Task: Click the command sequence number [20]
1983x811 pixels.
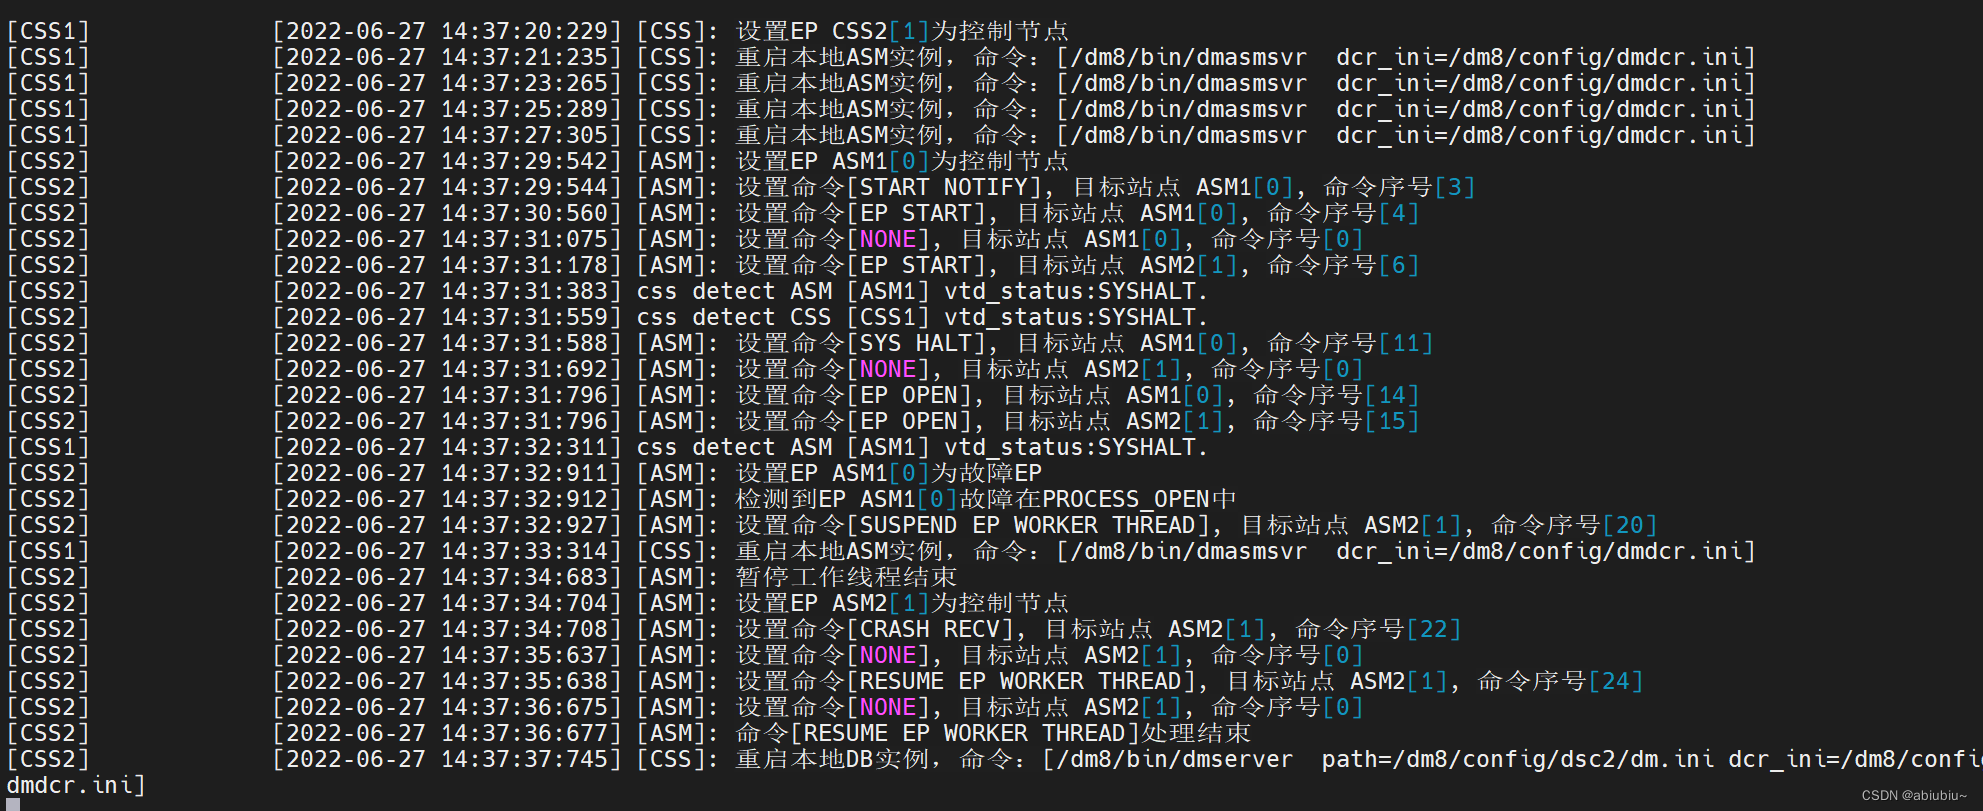Action: (x=1630, y=526)
